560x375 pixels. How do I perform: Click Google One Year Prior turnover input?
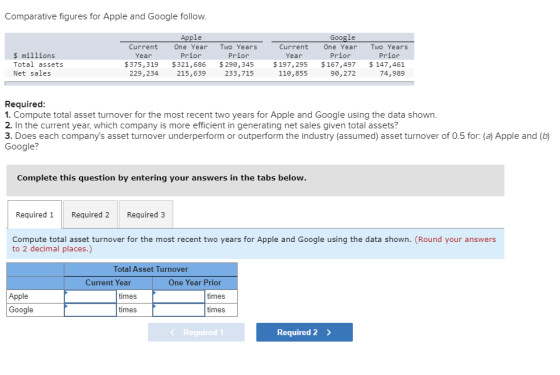tap(179, 310)
